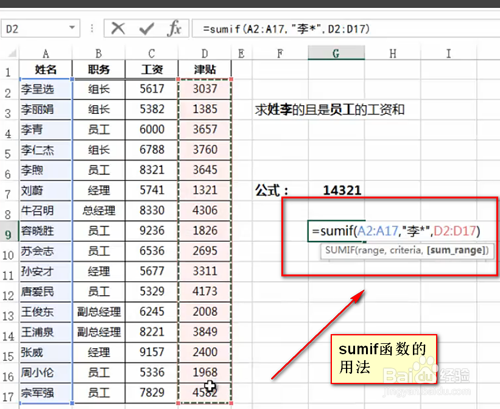Select name cell 李仁杰
The width and height of the screenshot is (500, 409).
point(46,150)
